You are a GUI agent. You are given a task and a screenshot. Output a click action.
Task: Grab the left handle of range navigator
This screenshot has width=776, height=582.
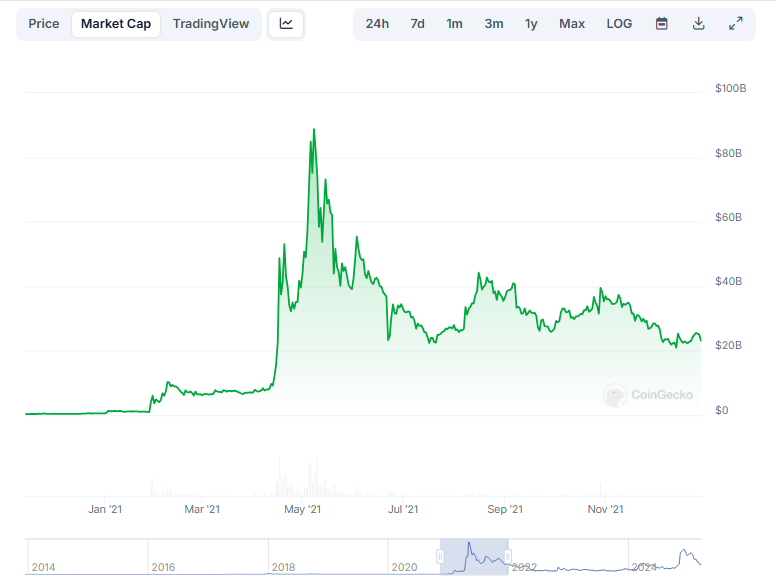click(440, 557)
